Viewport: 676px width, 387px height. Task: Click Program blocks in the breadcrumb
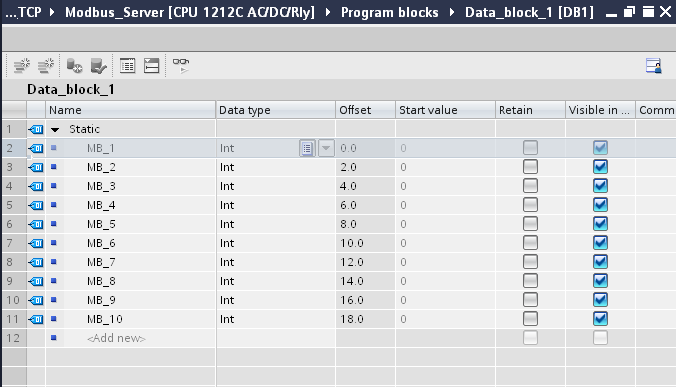[x=389, y=12]
